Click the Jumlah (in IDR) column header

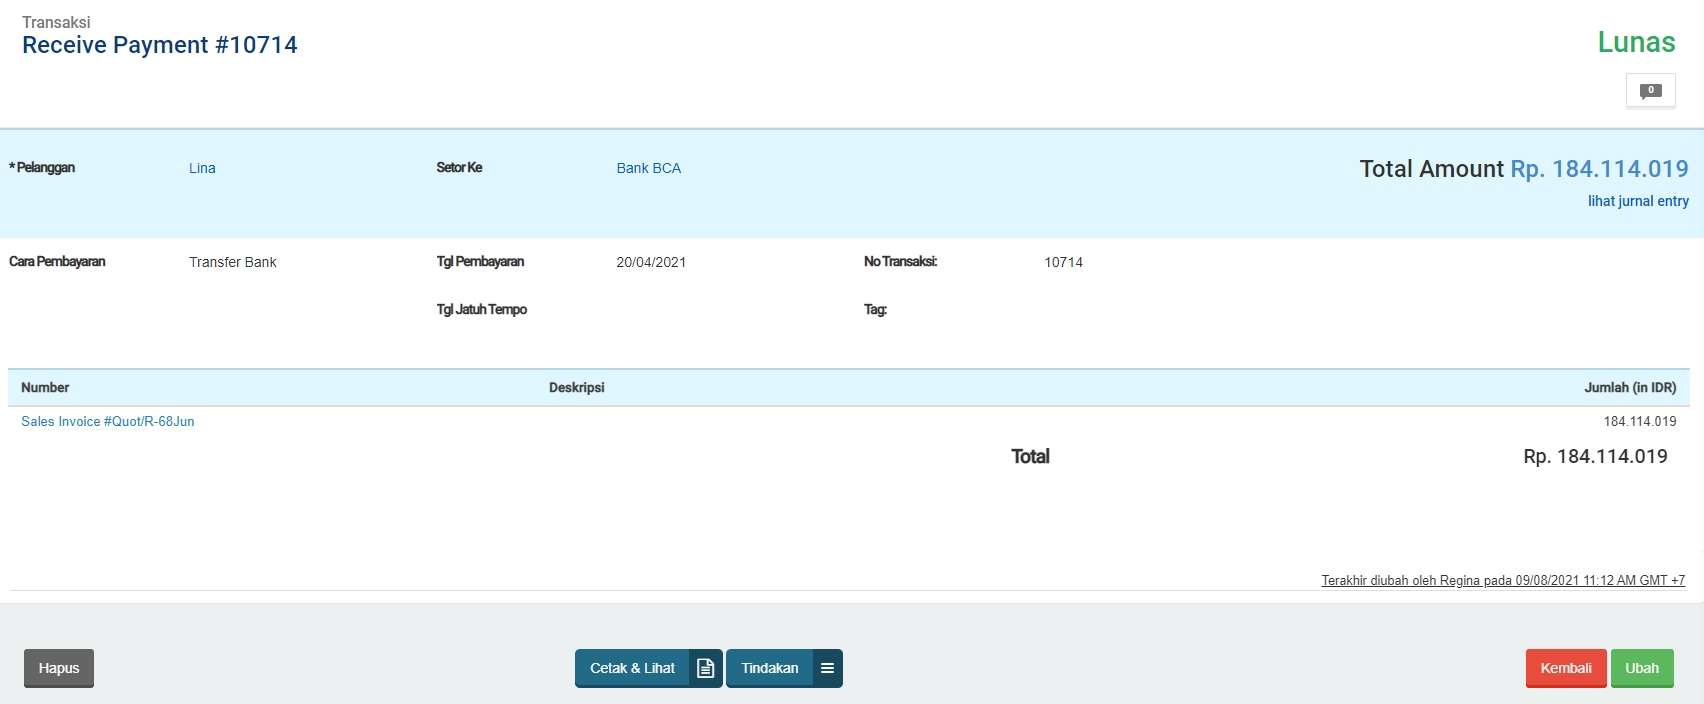pos(1630,387)
